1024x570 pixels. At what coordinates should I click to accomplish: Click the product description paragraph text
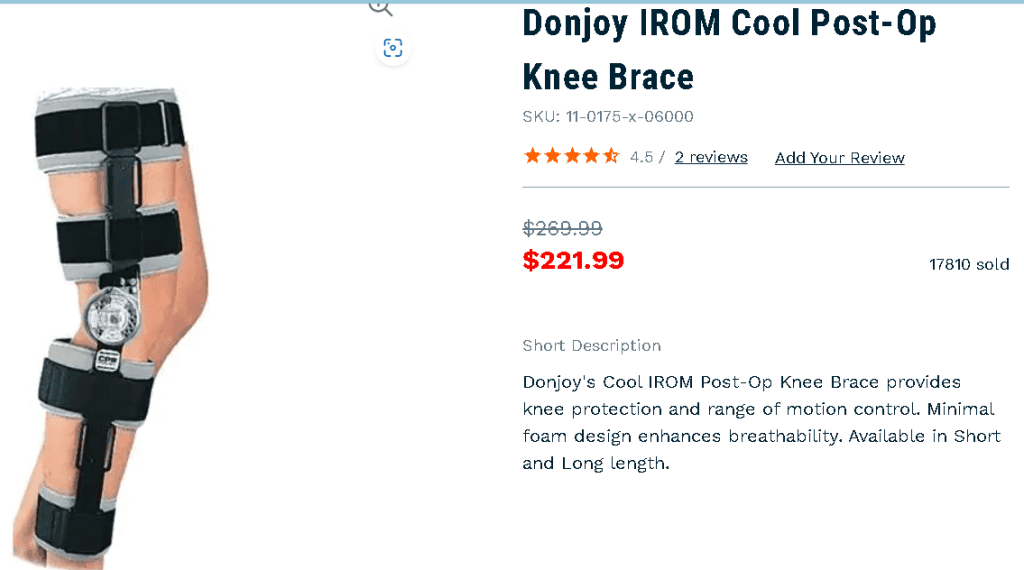pos(761,422)
